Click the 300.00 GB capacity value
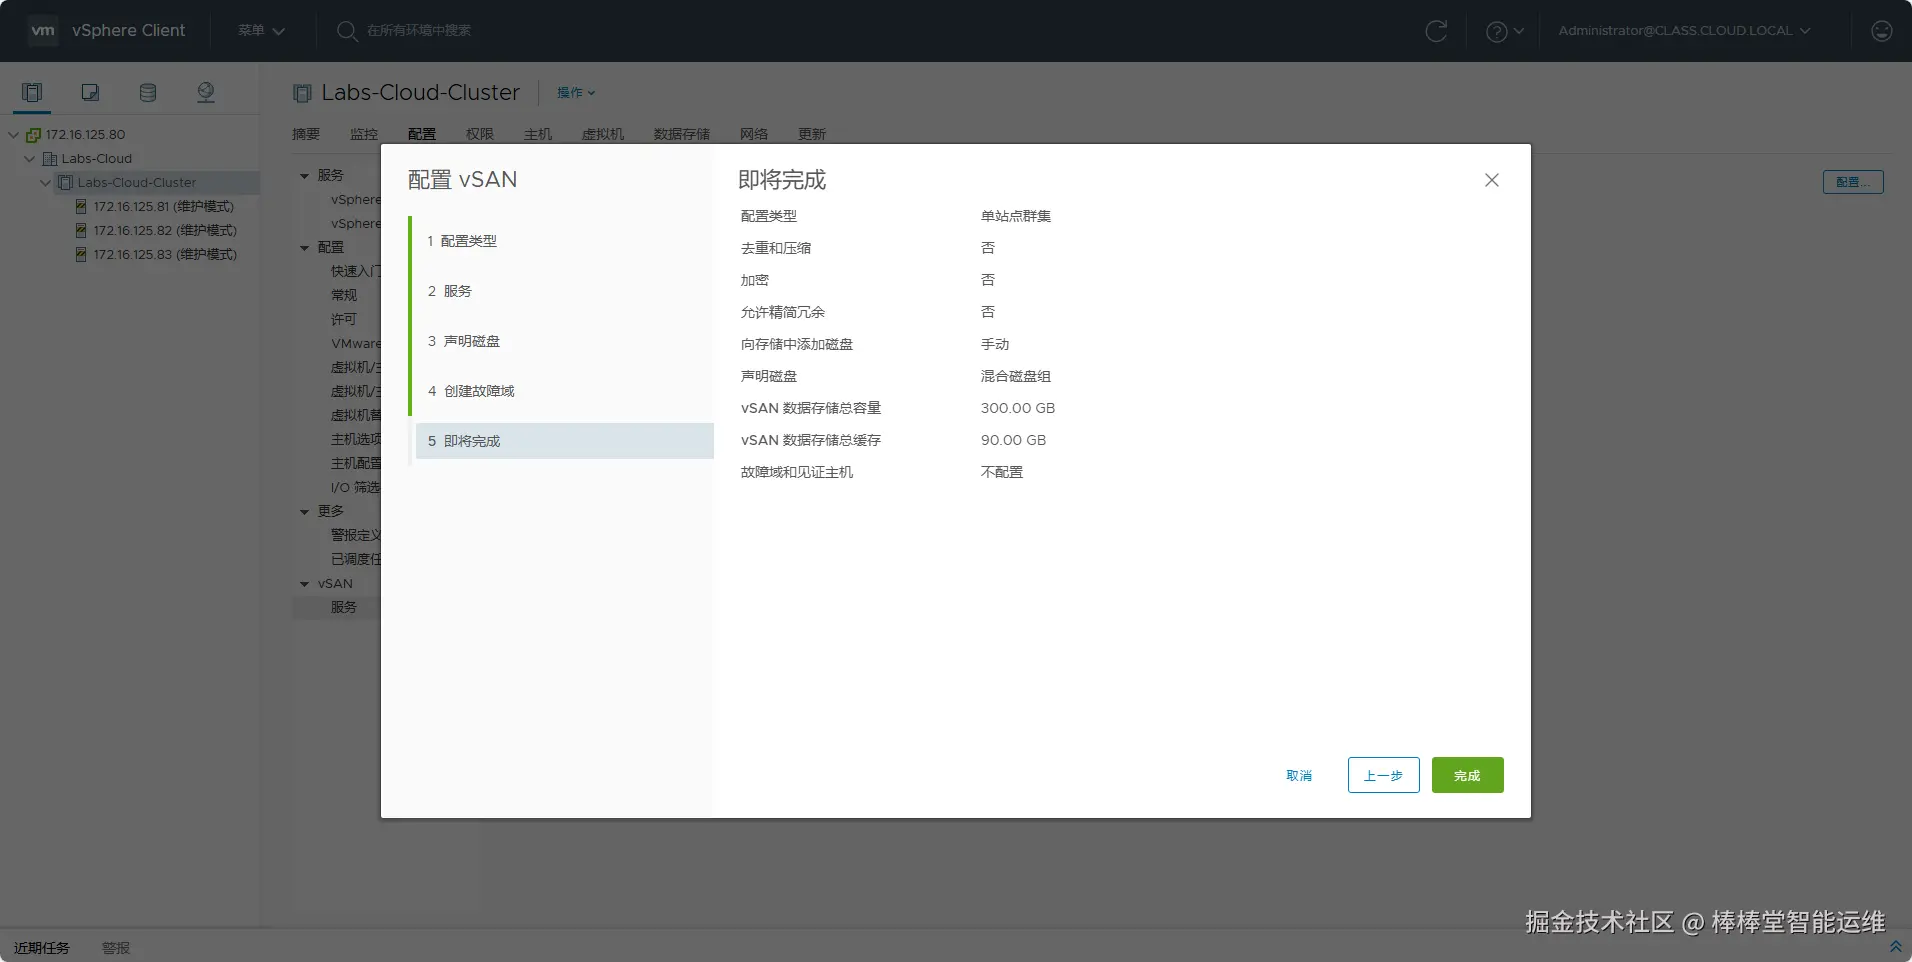 coord(1018,408)
